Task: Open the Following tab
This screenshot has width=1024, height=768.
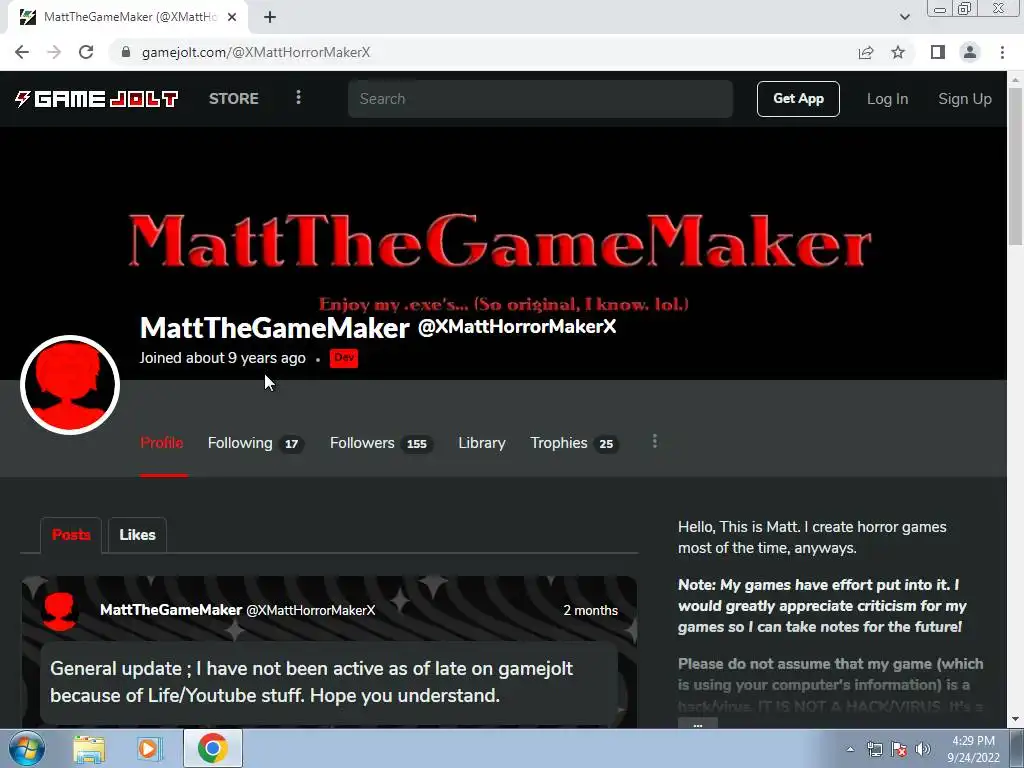Action: [x=255, y=443]
